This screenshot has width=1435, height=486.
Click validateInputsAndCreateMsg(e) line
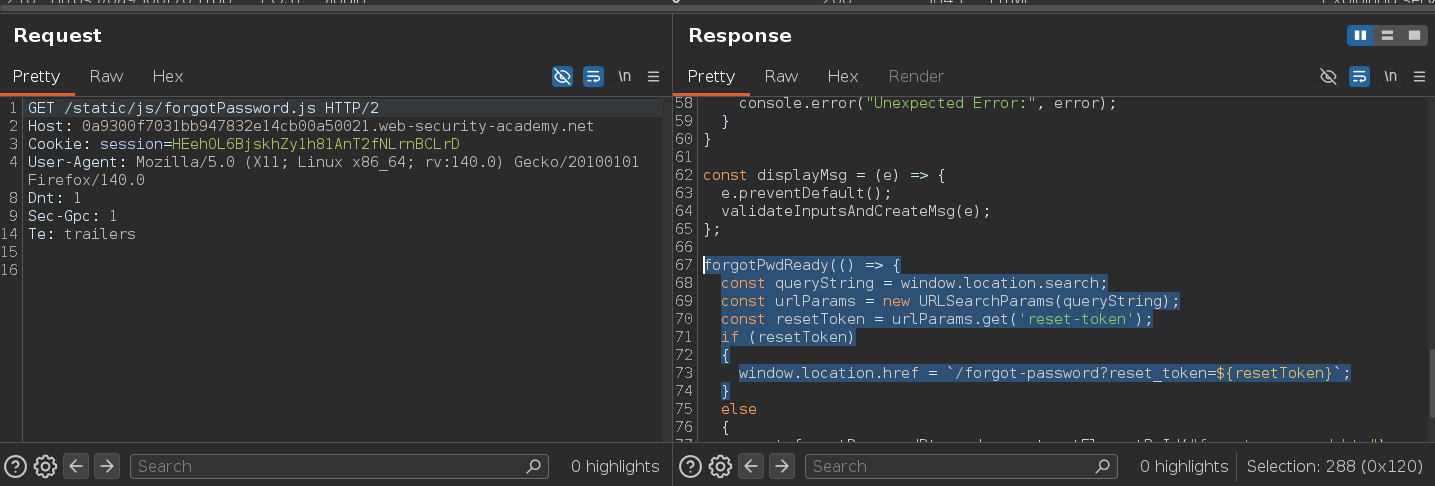855,211
